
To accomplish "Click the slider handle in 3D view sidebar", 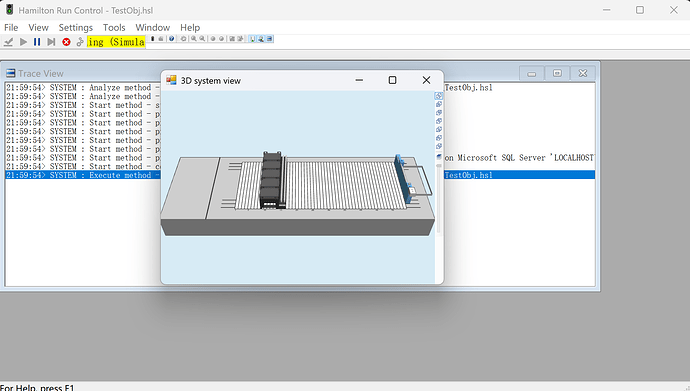I will click(439, 166).
